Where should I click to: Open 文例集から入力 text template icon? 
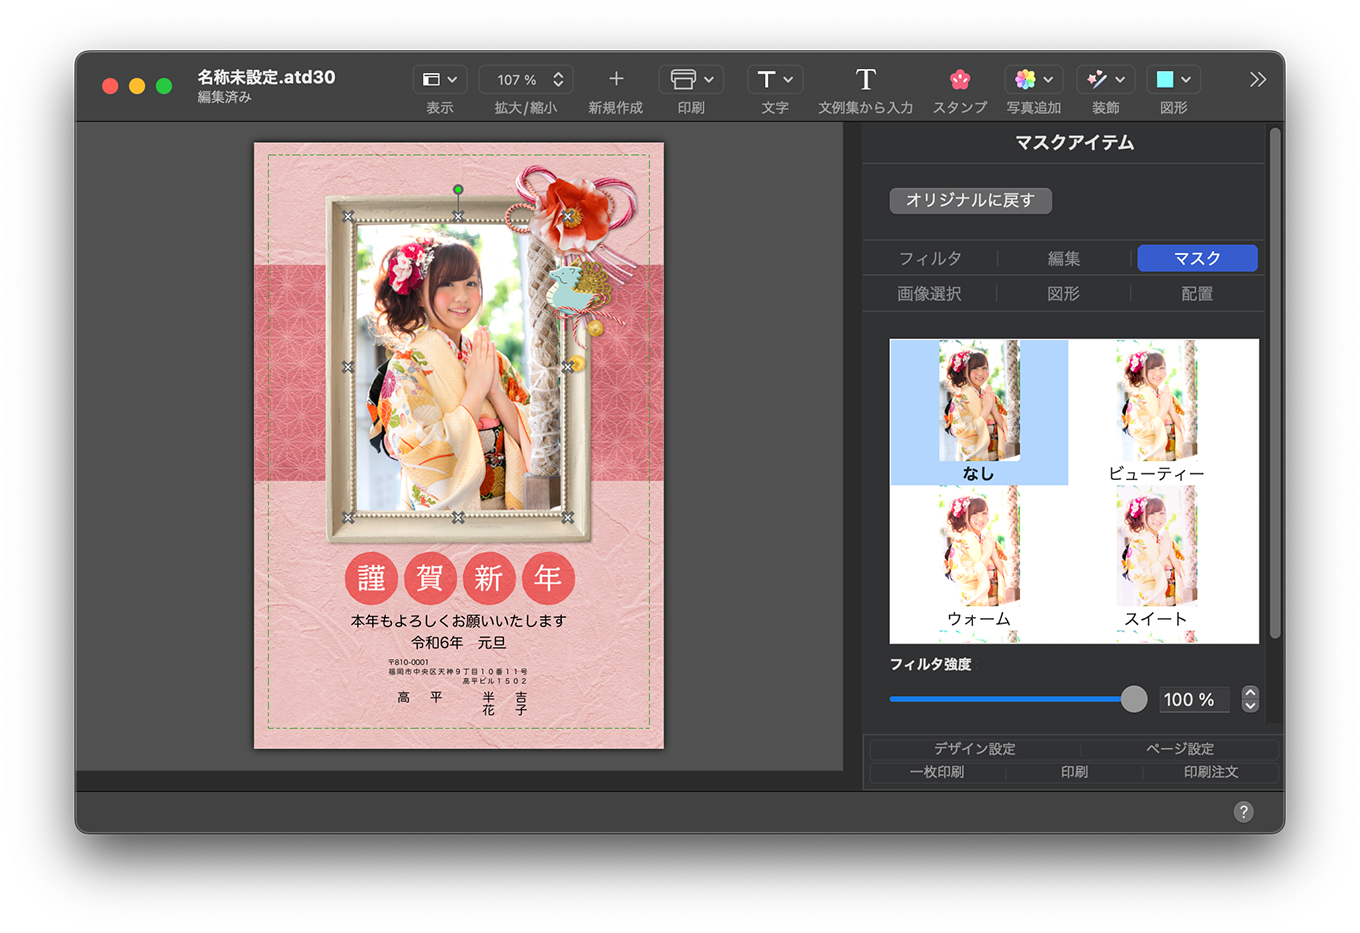[866, 79]
